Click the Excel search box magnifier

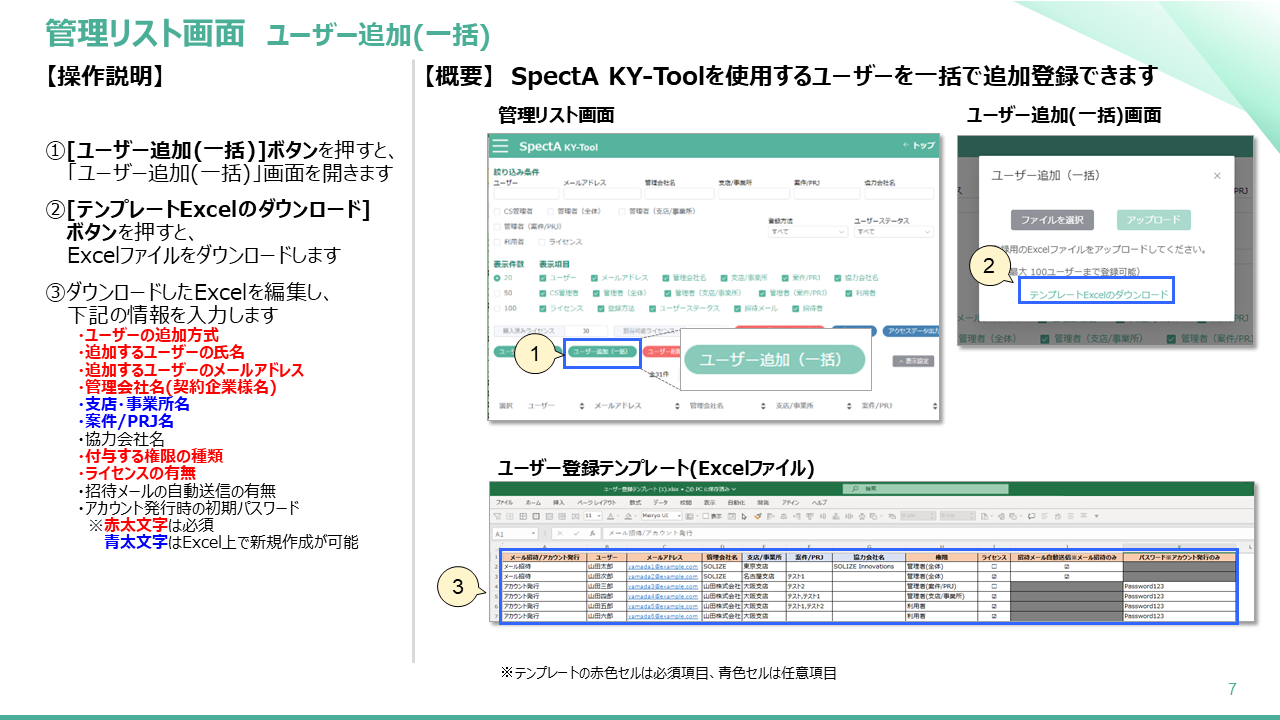[x=853, y=488]
